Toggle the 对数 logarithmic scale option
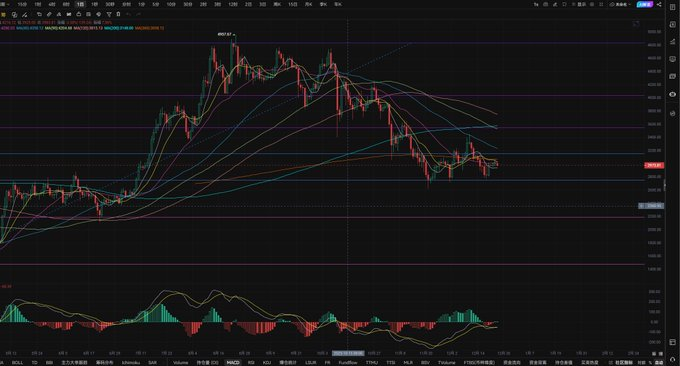 641,363
